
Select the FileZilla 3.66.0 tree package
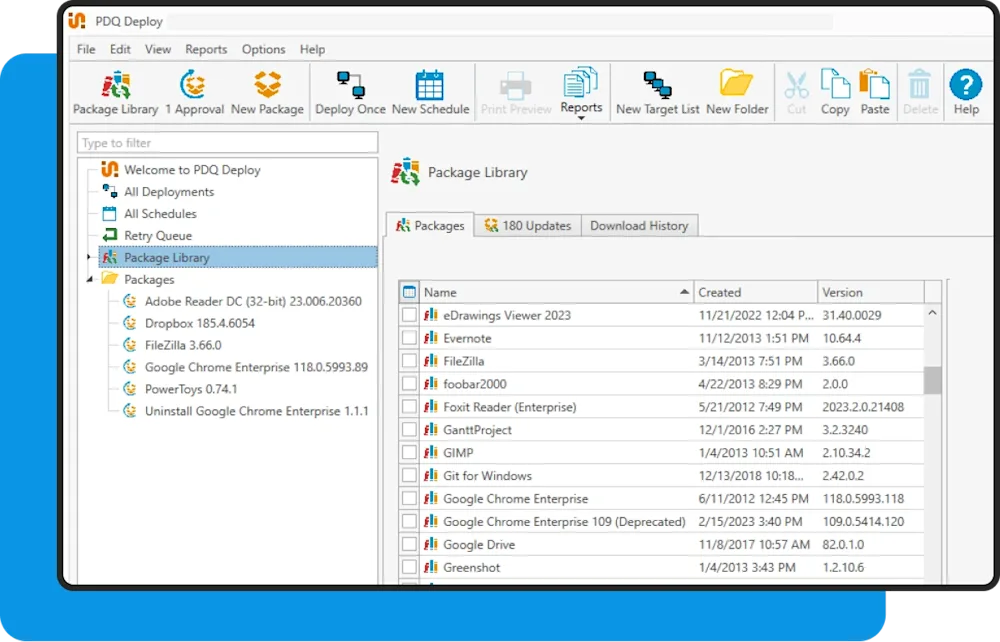pyautogui.click(x=182, y=345)
